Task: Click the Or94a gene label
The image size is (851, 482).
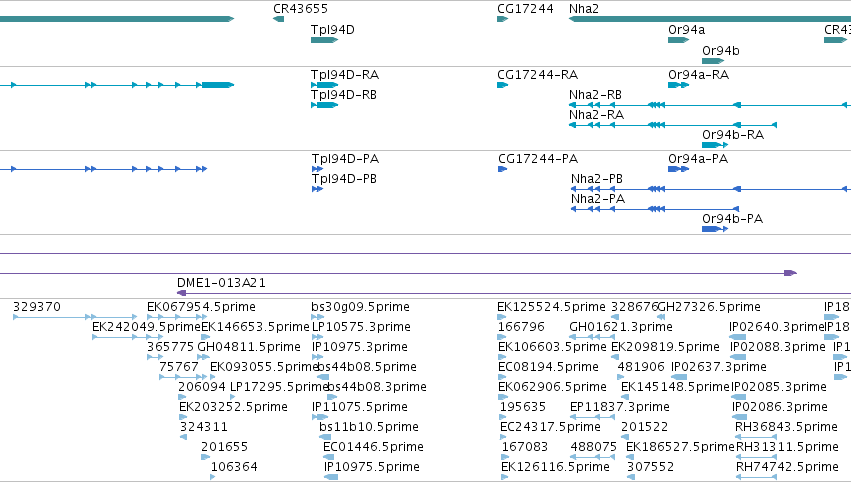Action: pyautogui.click(x=687, y=30)
